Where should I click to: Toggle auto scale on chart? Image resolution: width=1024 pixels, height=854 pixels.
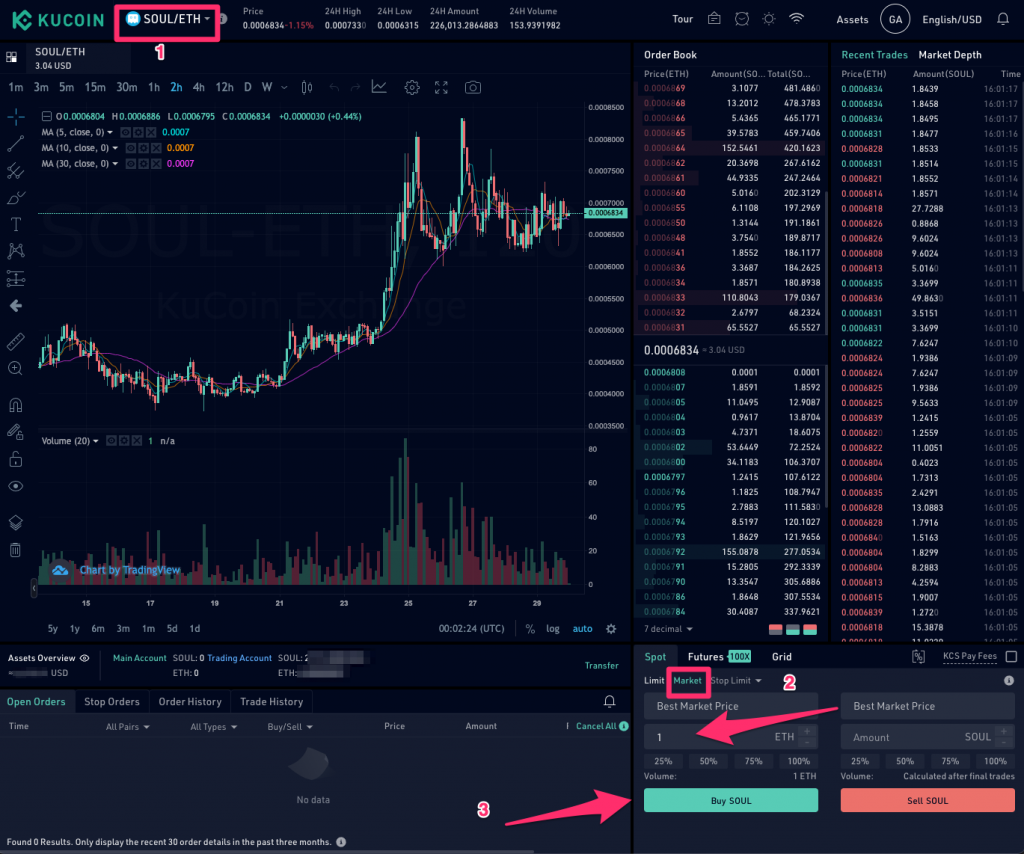[583, 629]
